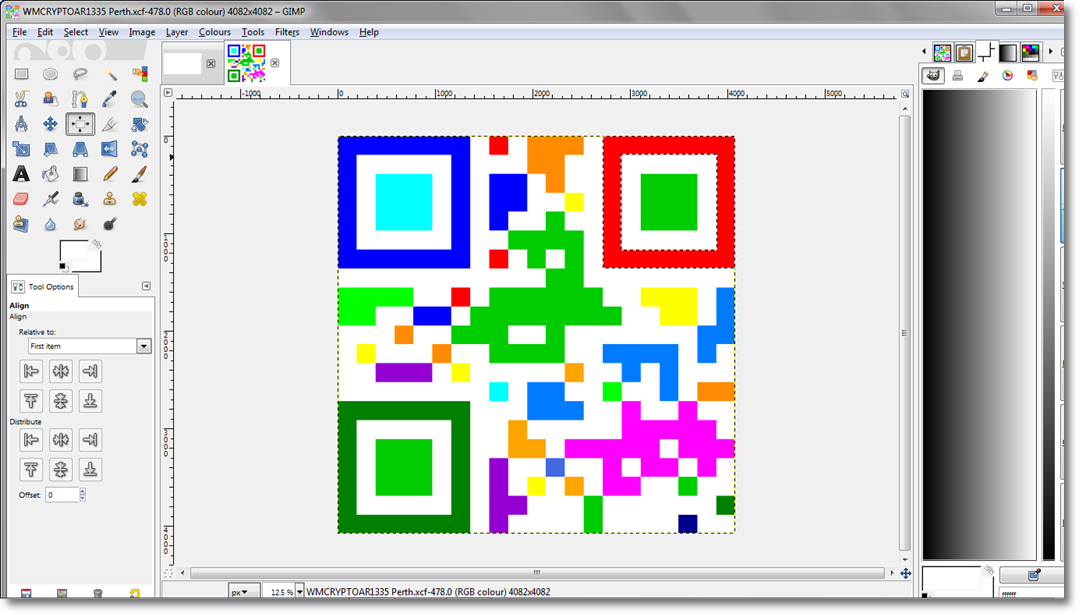1080x615 pixels.
Task: Align bottom edge of target
Action: 90,400
